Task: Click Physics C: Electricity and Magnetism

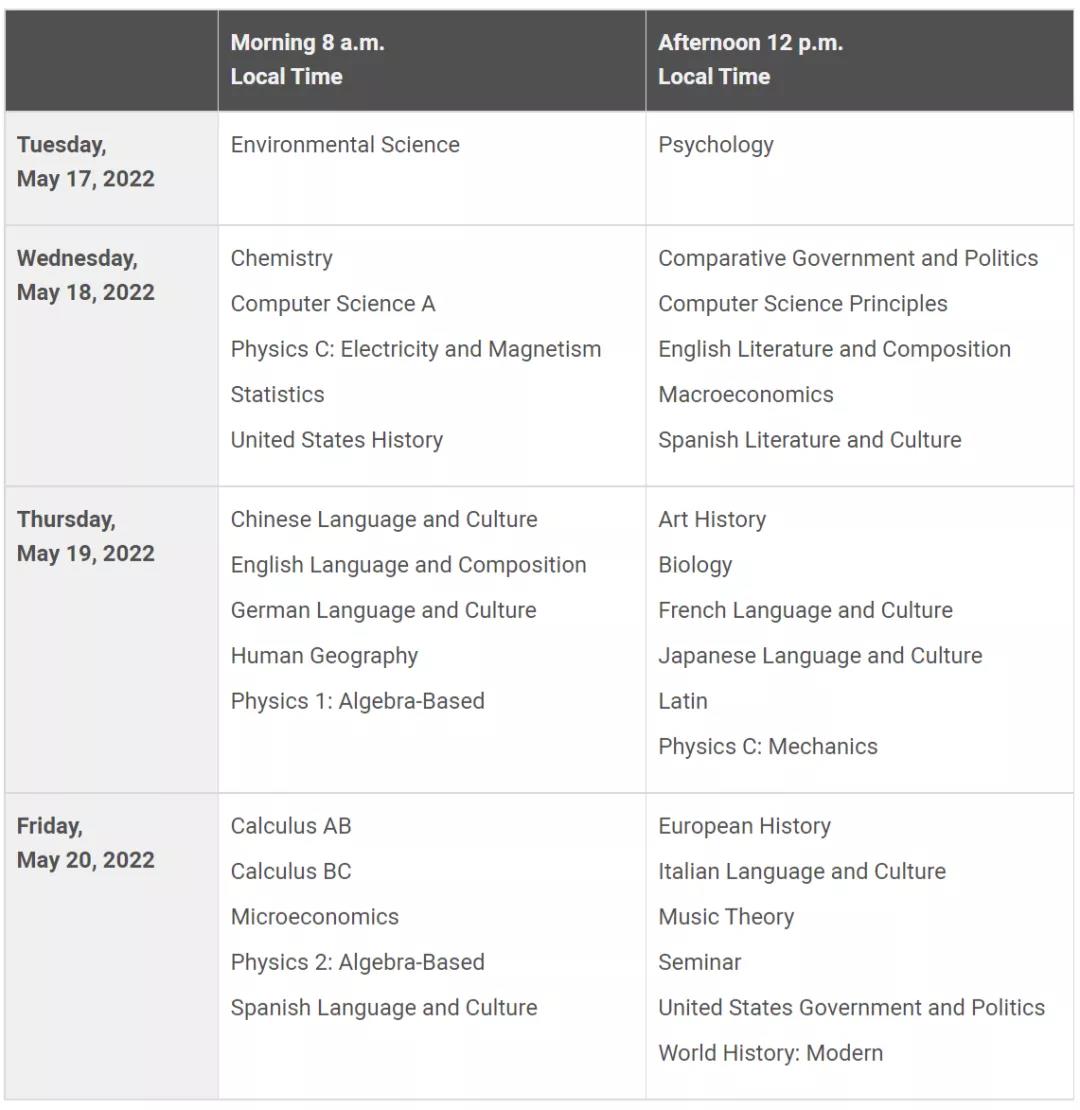Action: (415, 350)
